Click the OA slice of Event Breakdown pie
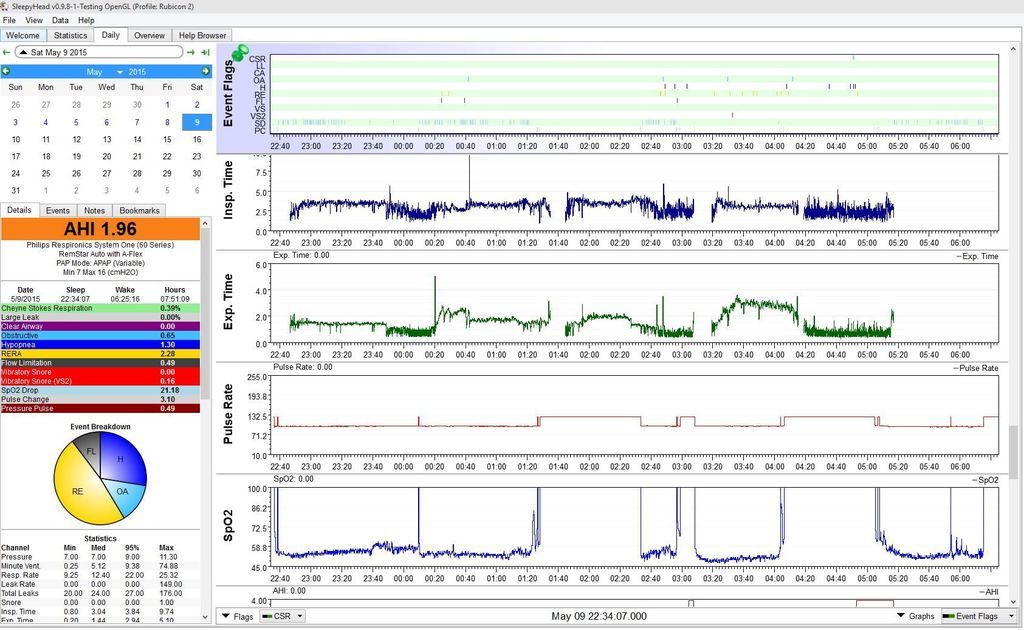 [123, 492]
